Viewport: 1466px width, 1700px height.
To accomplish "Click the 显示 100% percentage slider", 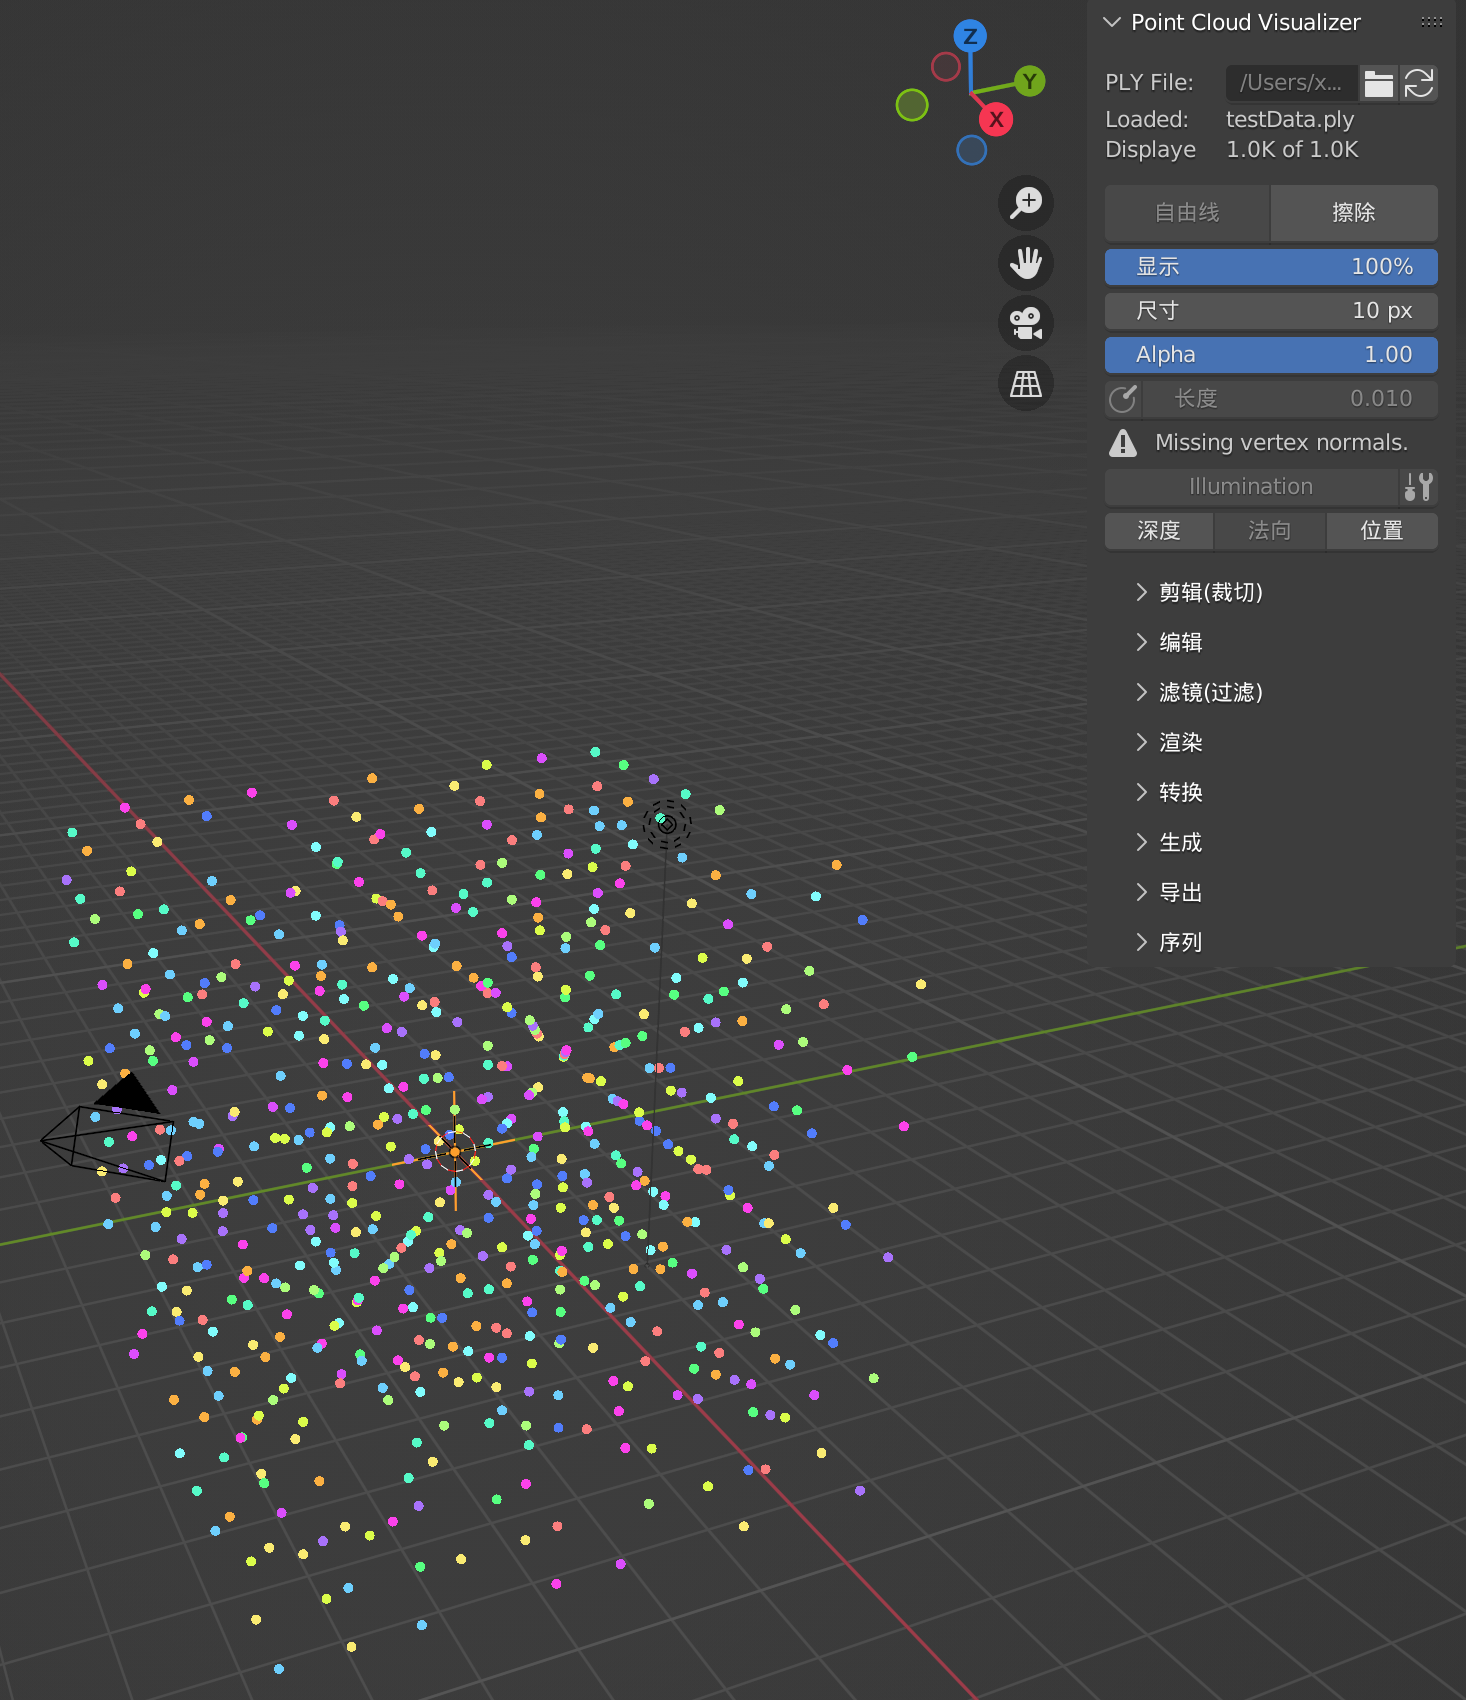I will pos(1271,267).
